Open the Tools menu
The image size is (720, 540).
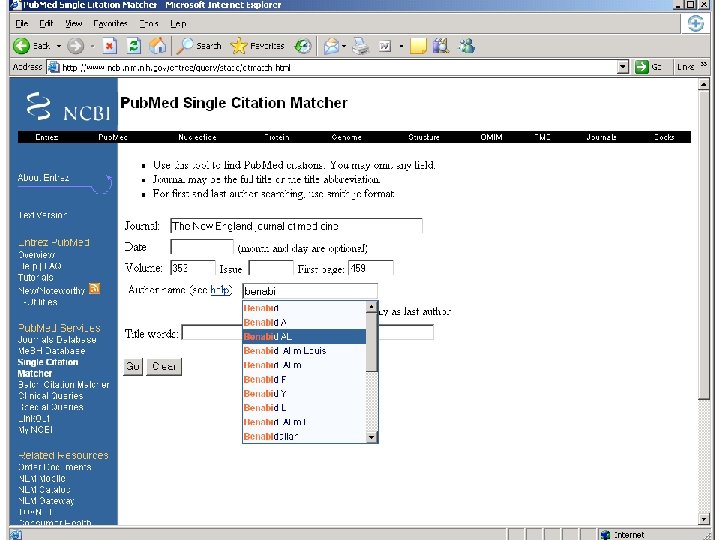[x=149, y=24]
